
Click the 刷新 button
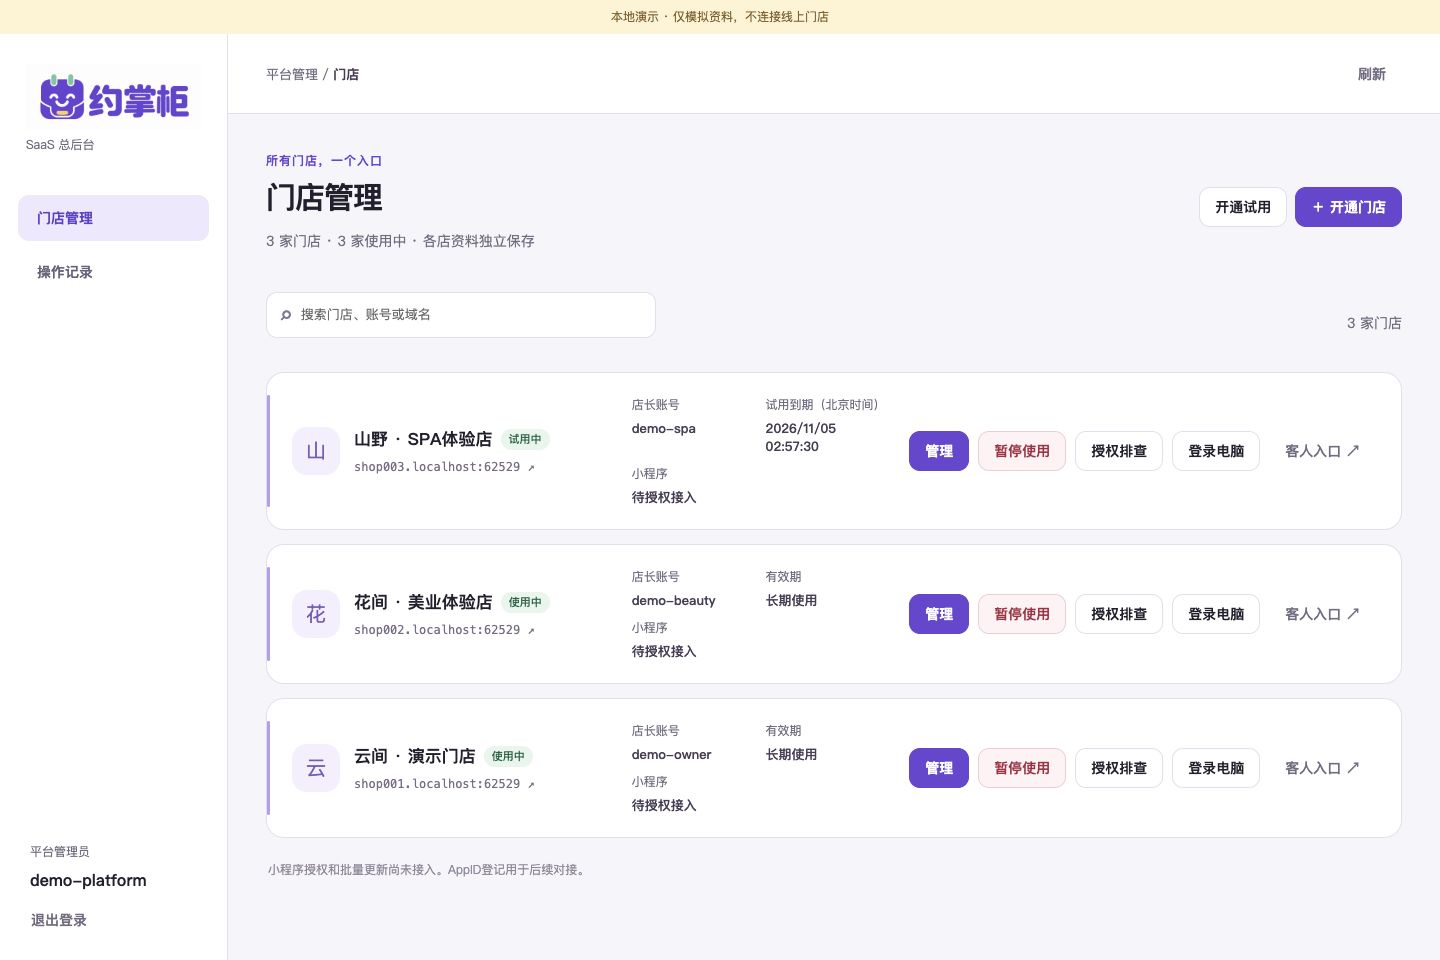(x=1372, y=74)
